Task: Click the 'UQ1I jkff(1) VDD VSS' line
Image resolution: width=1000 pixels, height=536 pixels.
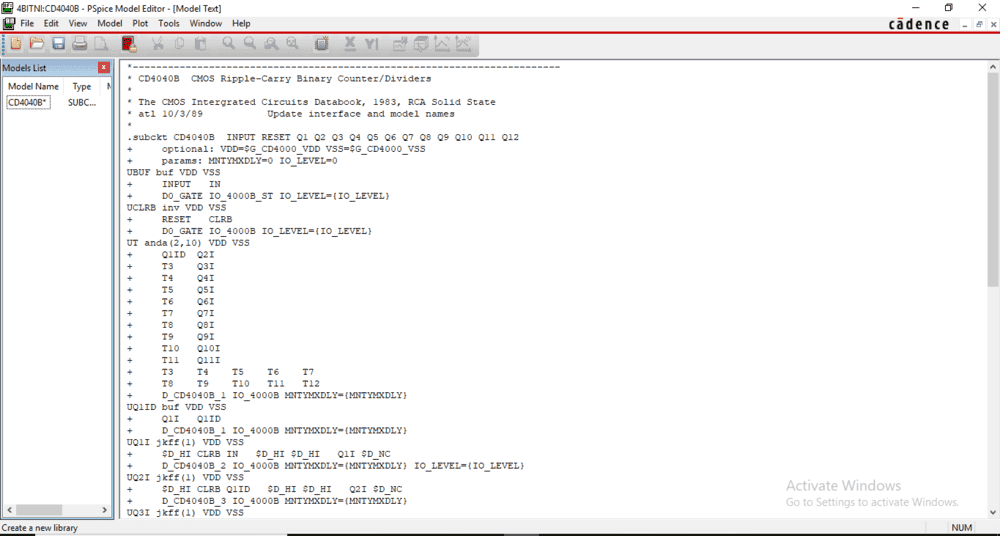Action: (x=185, y=442)
